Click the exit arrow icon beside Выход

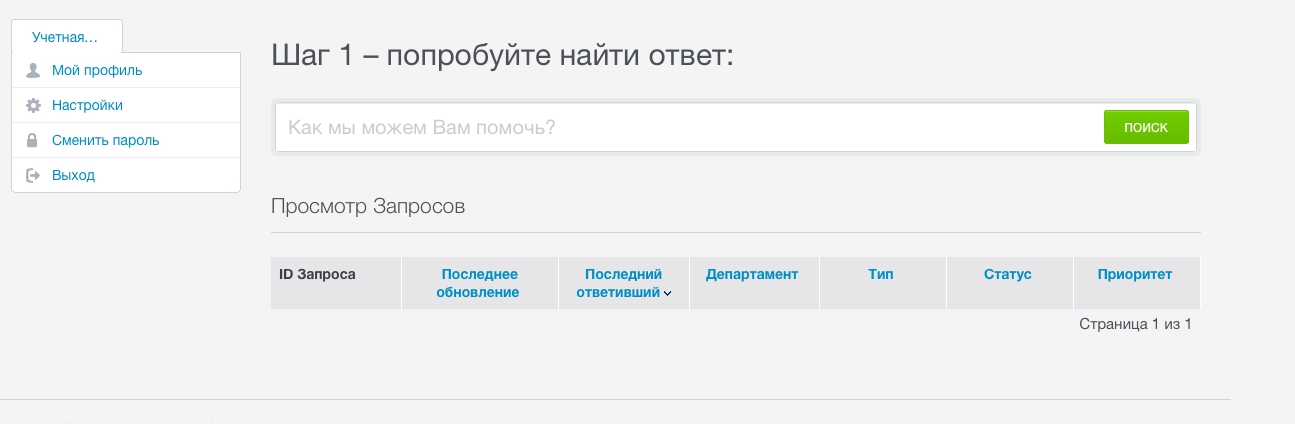click(33, 175)
